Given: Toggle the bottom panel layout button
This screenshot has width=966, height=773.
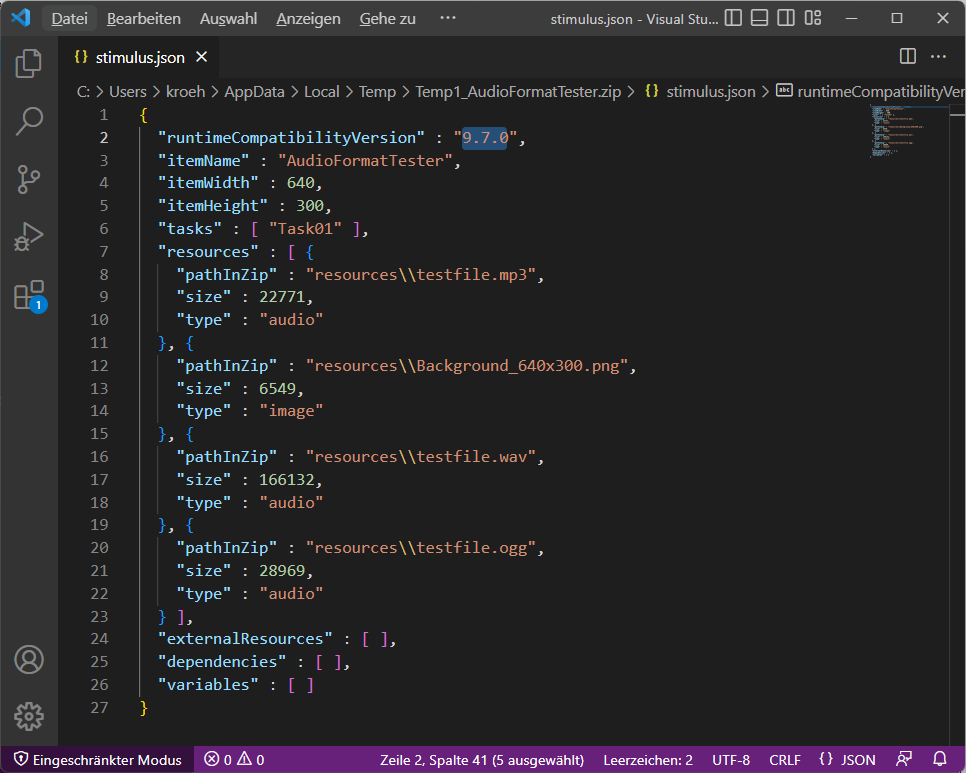Looking at the screenshot, I should (x=760, y=18).
